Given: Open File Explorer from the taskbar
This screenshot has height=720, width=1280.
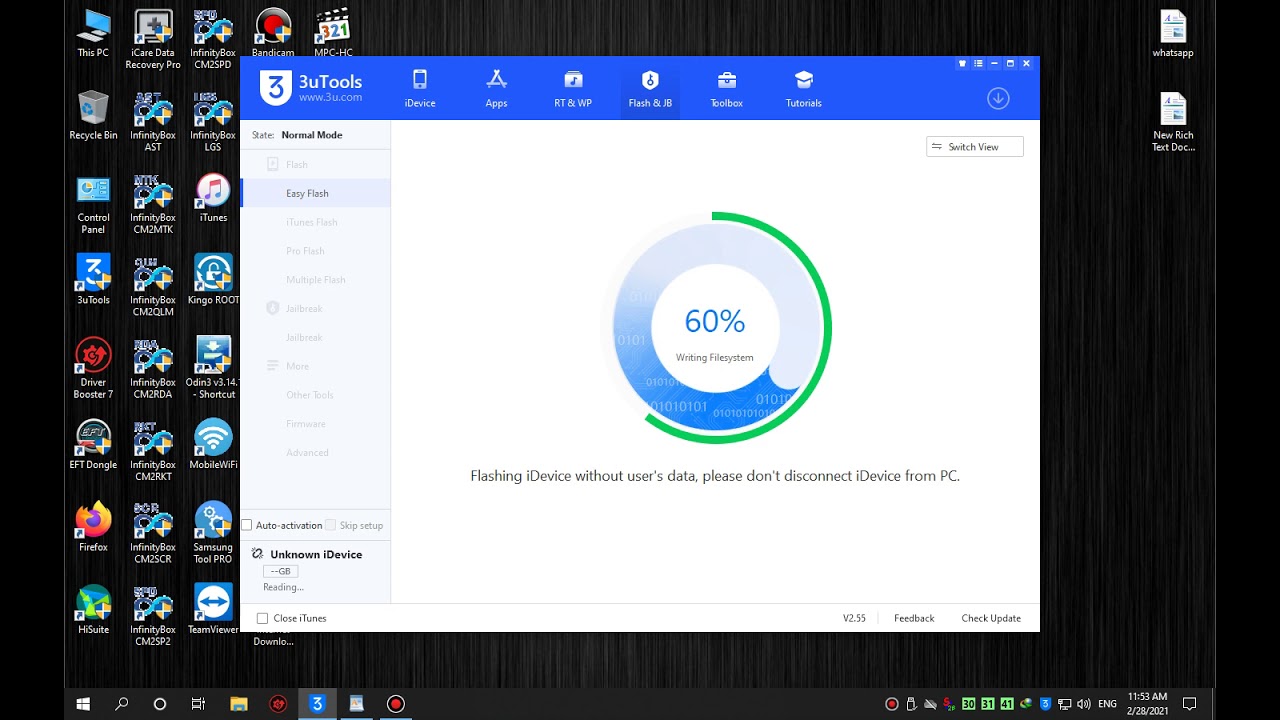Looking at the screenshot, I should tap(239, 704).
